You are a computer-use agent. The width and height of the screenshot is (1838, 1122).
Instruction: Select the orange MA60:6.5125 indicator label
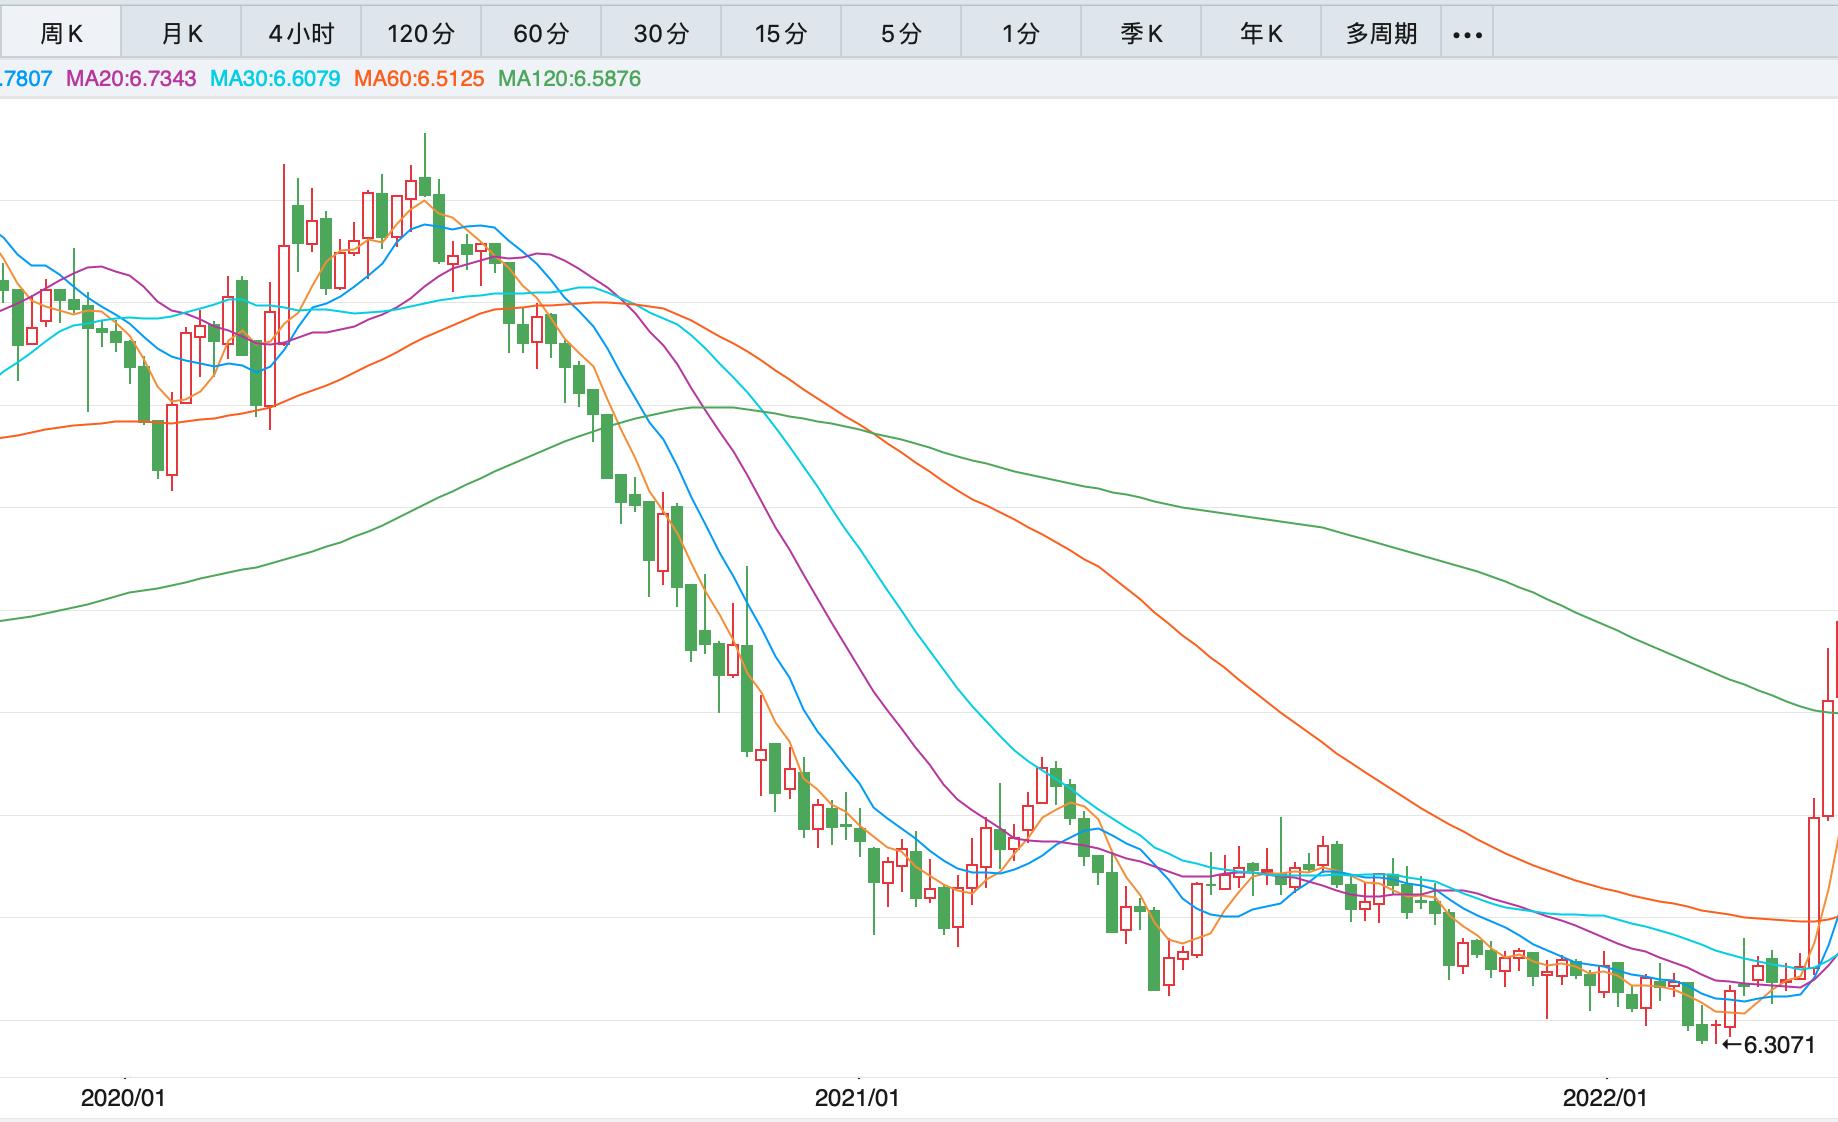(419, 79)
